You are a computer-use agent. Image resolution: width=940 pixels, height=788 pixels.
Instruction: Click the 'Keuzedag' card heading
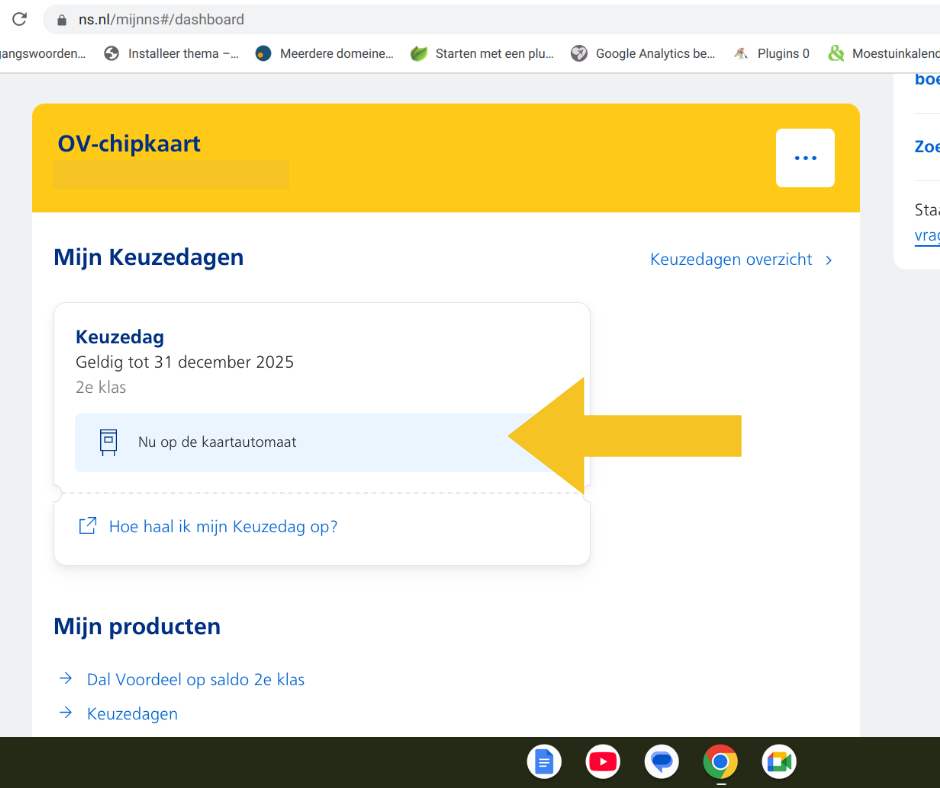pos(120,337)
